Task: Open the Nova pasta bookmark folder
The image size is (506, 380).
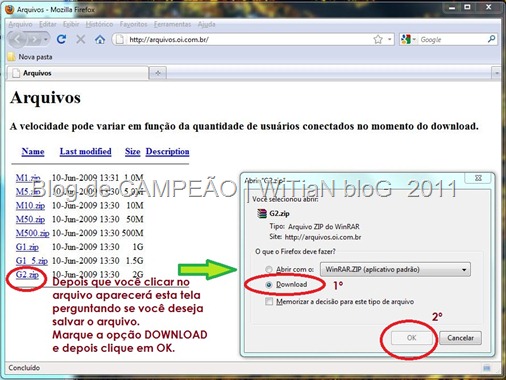Action: tap(30, 57)
